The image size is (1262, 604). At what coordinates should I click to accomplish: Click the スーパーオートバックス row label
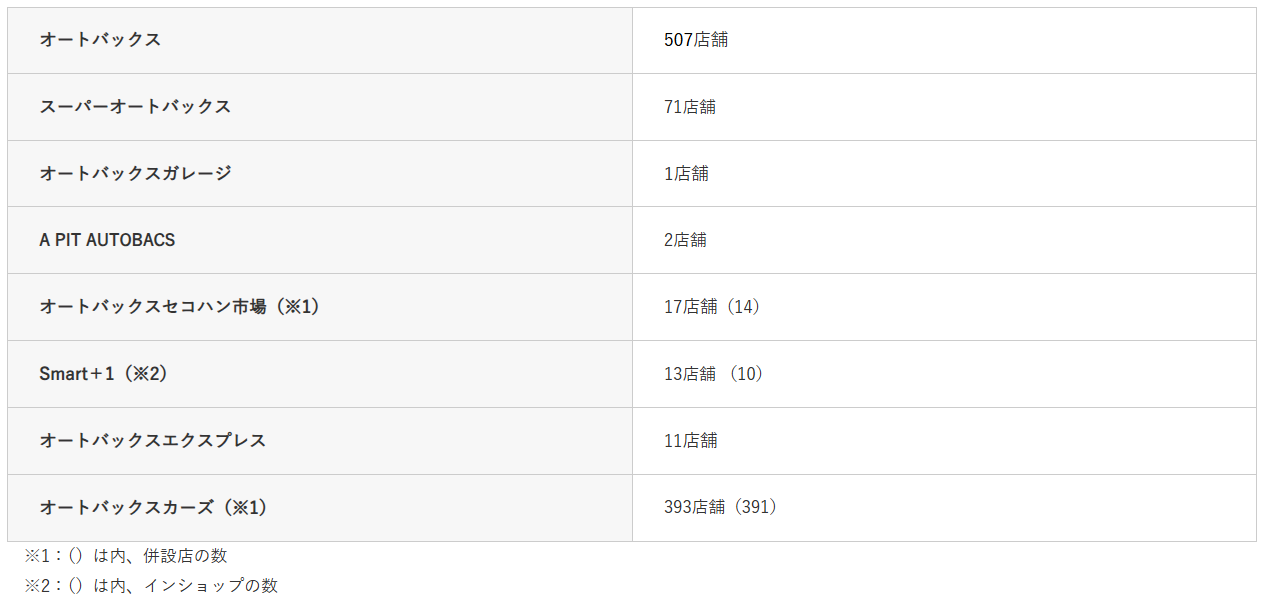(135, 107)
